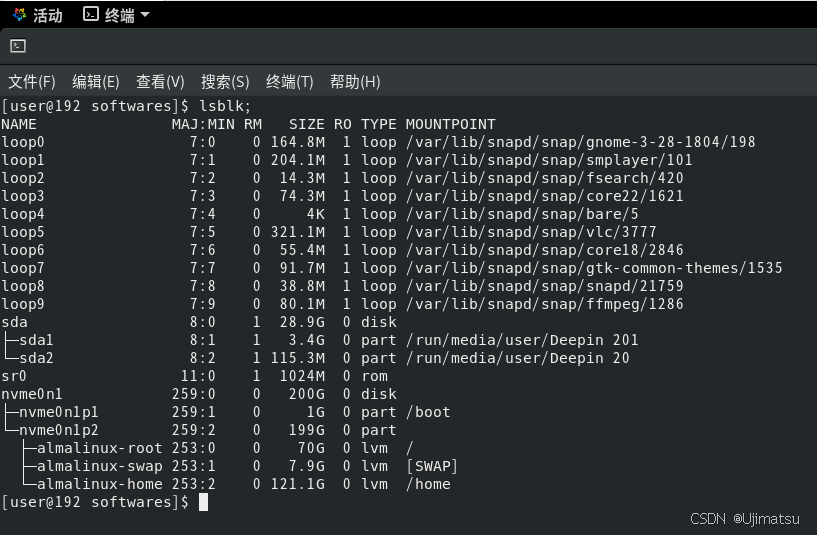Click the nvme0n1p1 partition name
The image size is (817, 535).
tap(58, 412)
